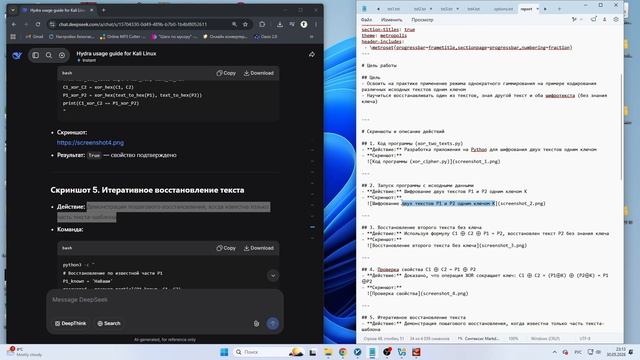
Task: Open the Просмотр menu in Notepad
Action: [x=422, y=20]
